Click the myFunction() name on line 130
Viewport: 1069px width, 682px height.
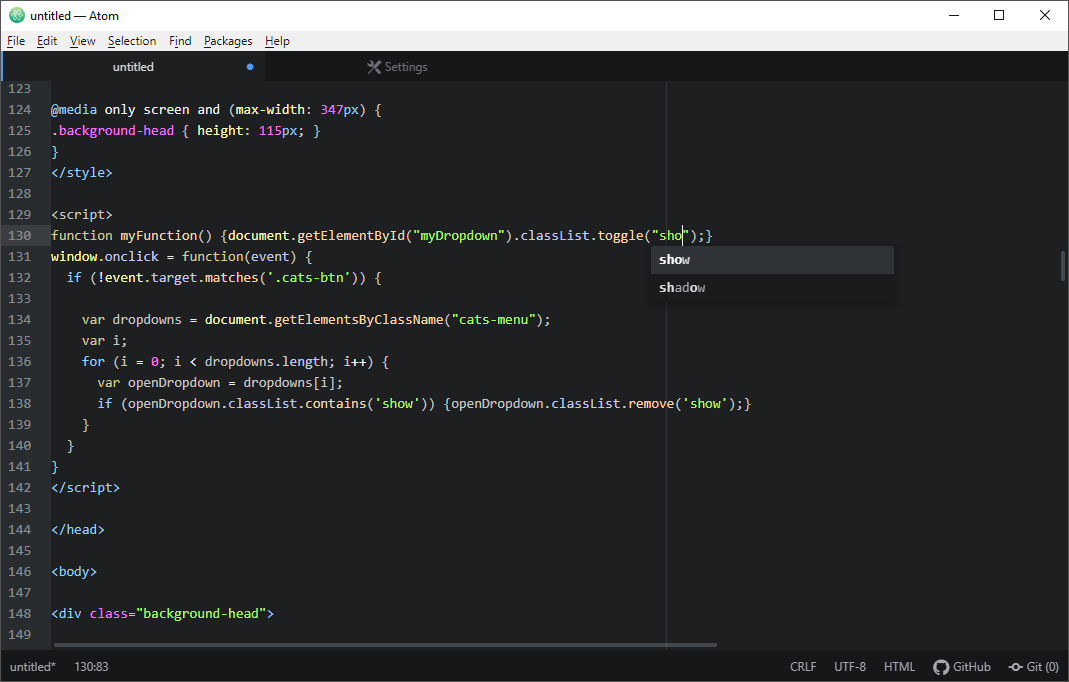(x=166, y=235)
